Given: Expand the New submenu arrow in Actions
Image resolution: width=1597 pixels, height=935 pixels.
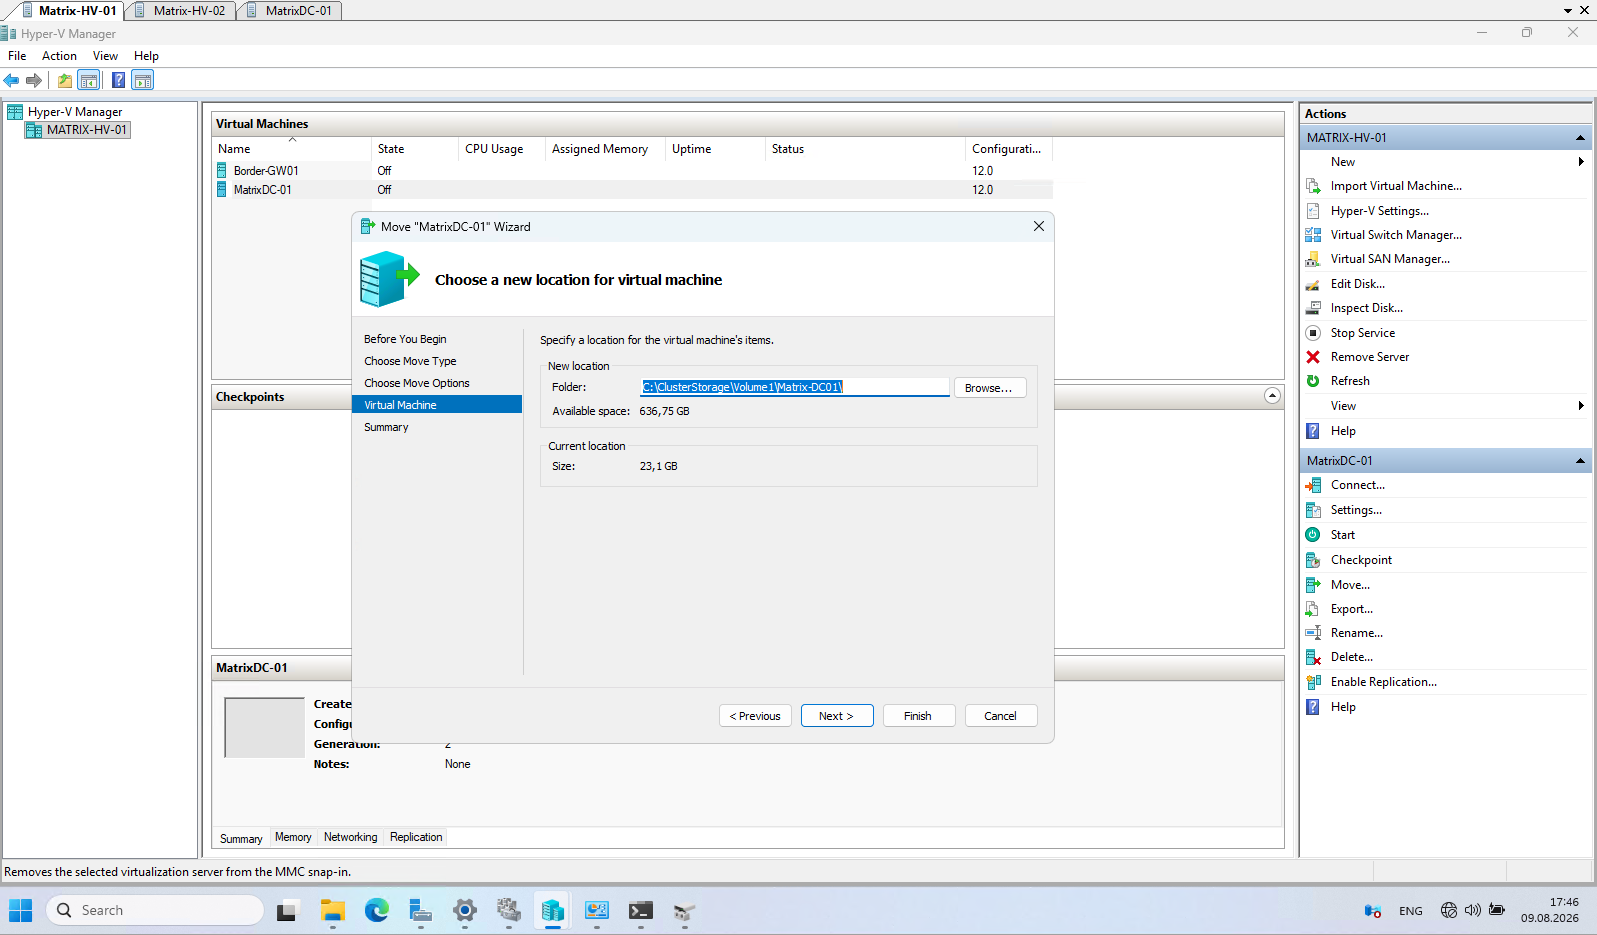Looking at the screenshot, I should 1581,162.
